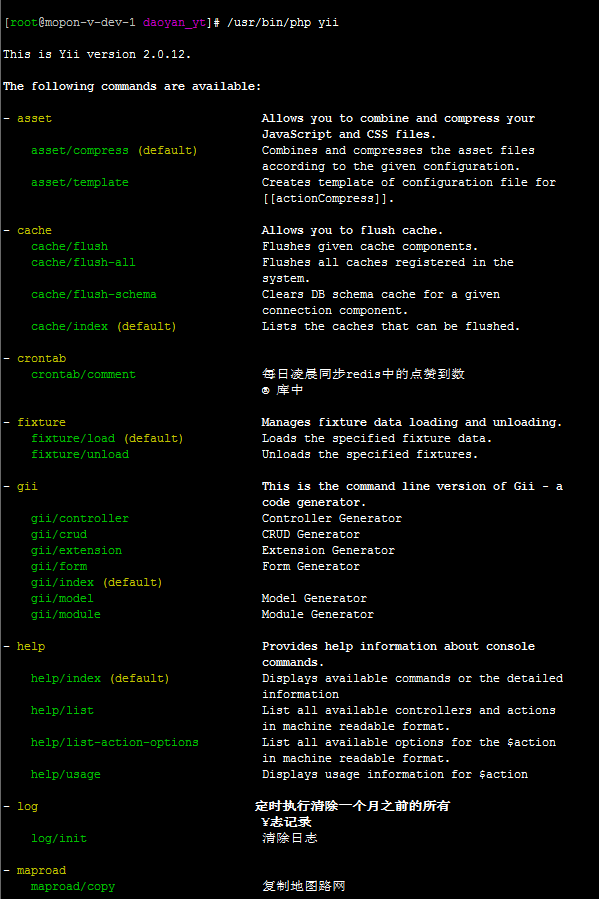Image resolution: width=599 pixels, height=899 pixels.
Task: Click 'help/index (default)' entry
Action: (100, 678)
